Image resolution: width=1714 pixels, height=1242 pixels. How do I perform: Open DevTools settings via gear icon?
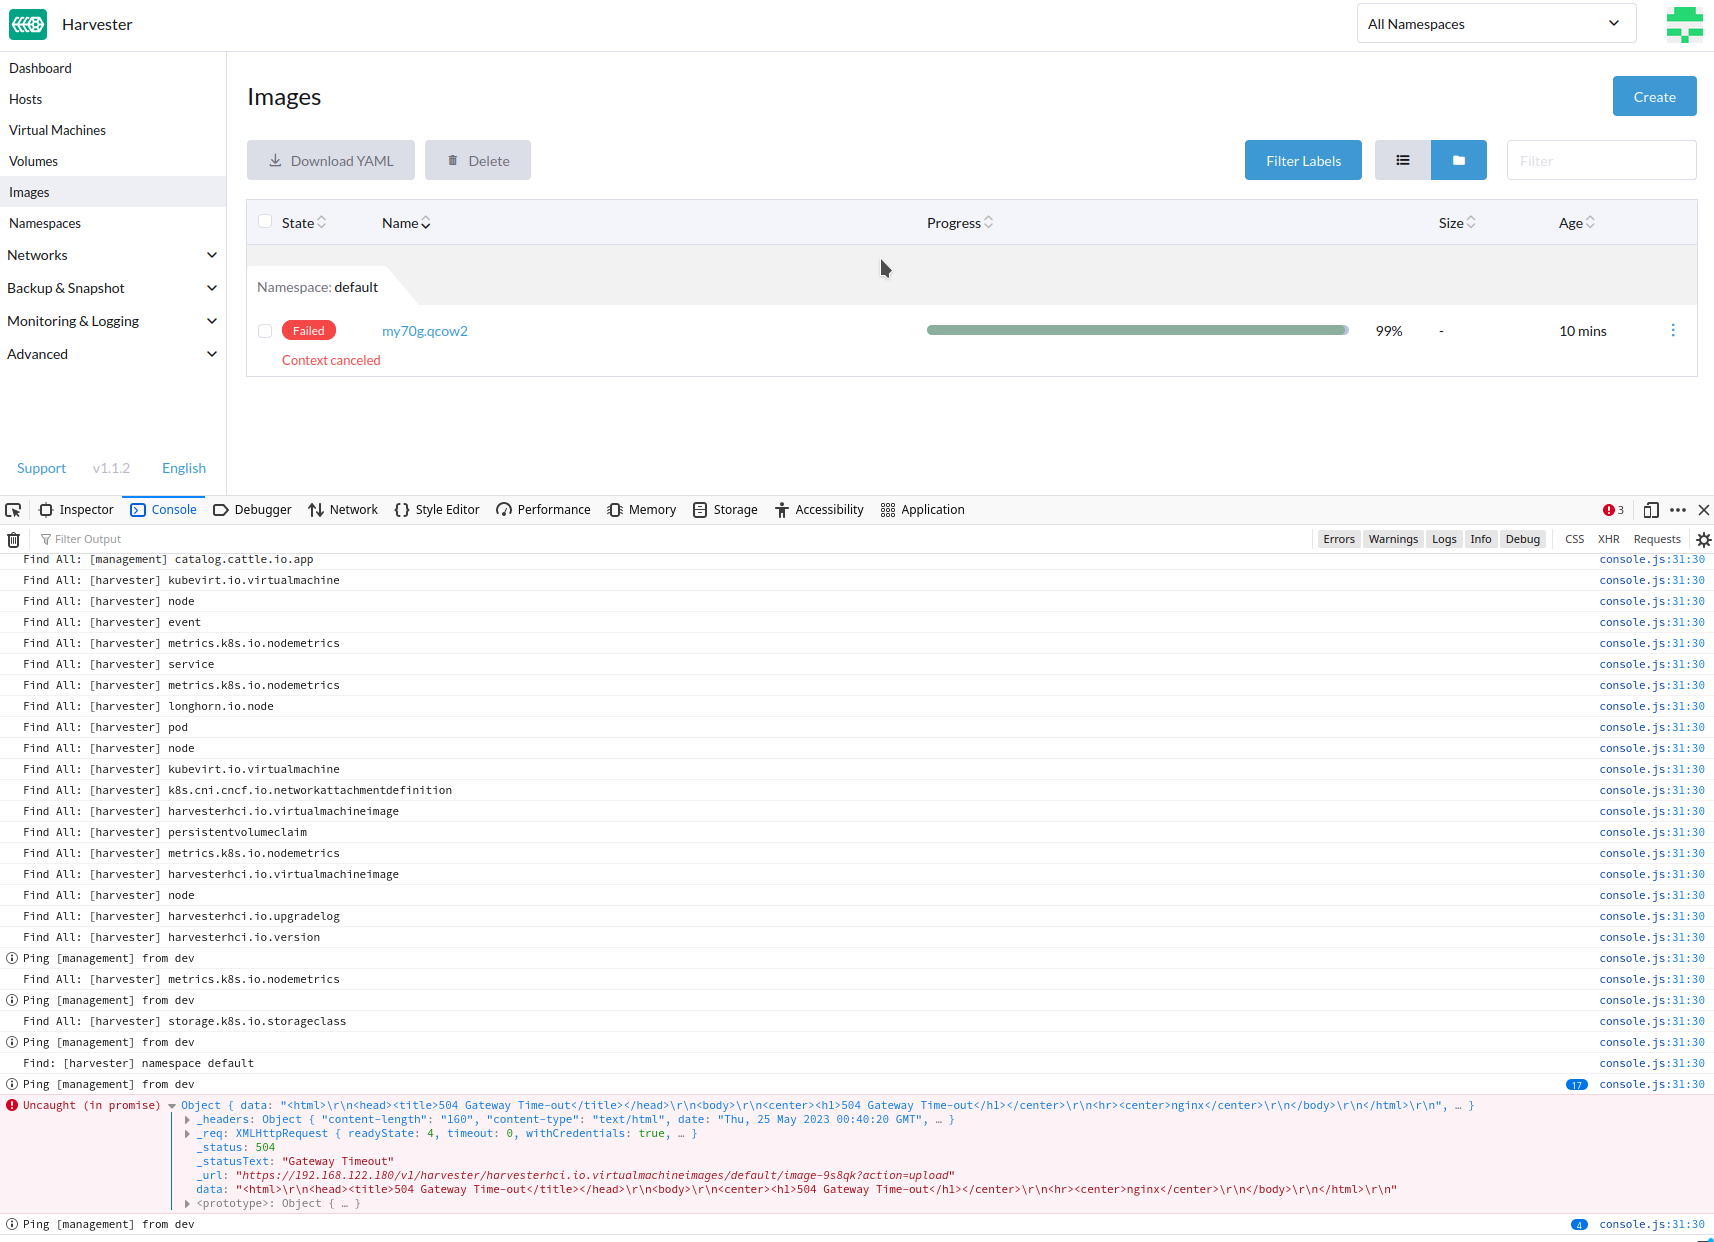point(1704,539)
